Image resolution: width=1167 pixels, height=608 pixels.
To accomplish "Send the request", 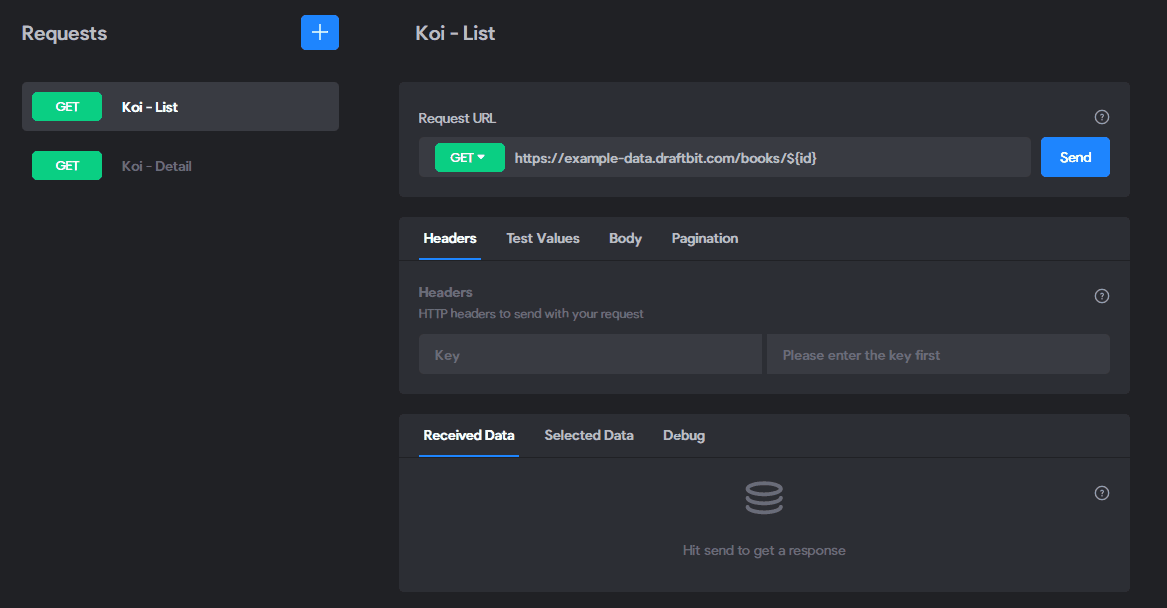I will coord(1075,157).
